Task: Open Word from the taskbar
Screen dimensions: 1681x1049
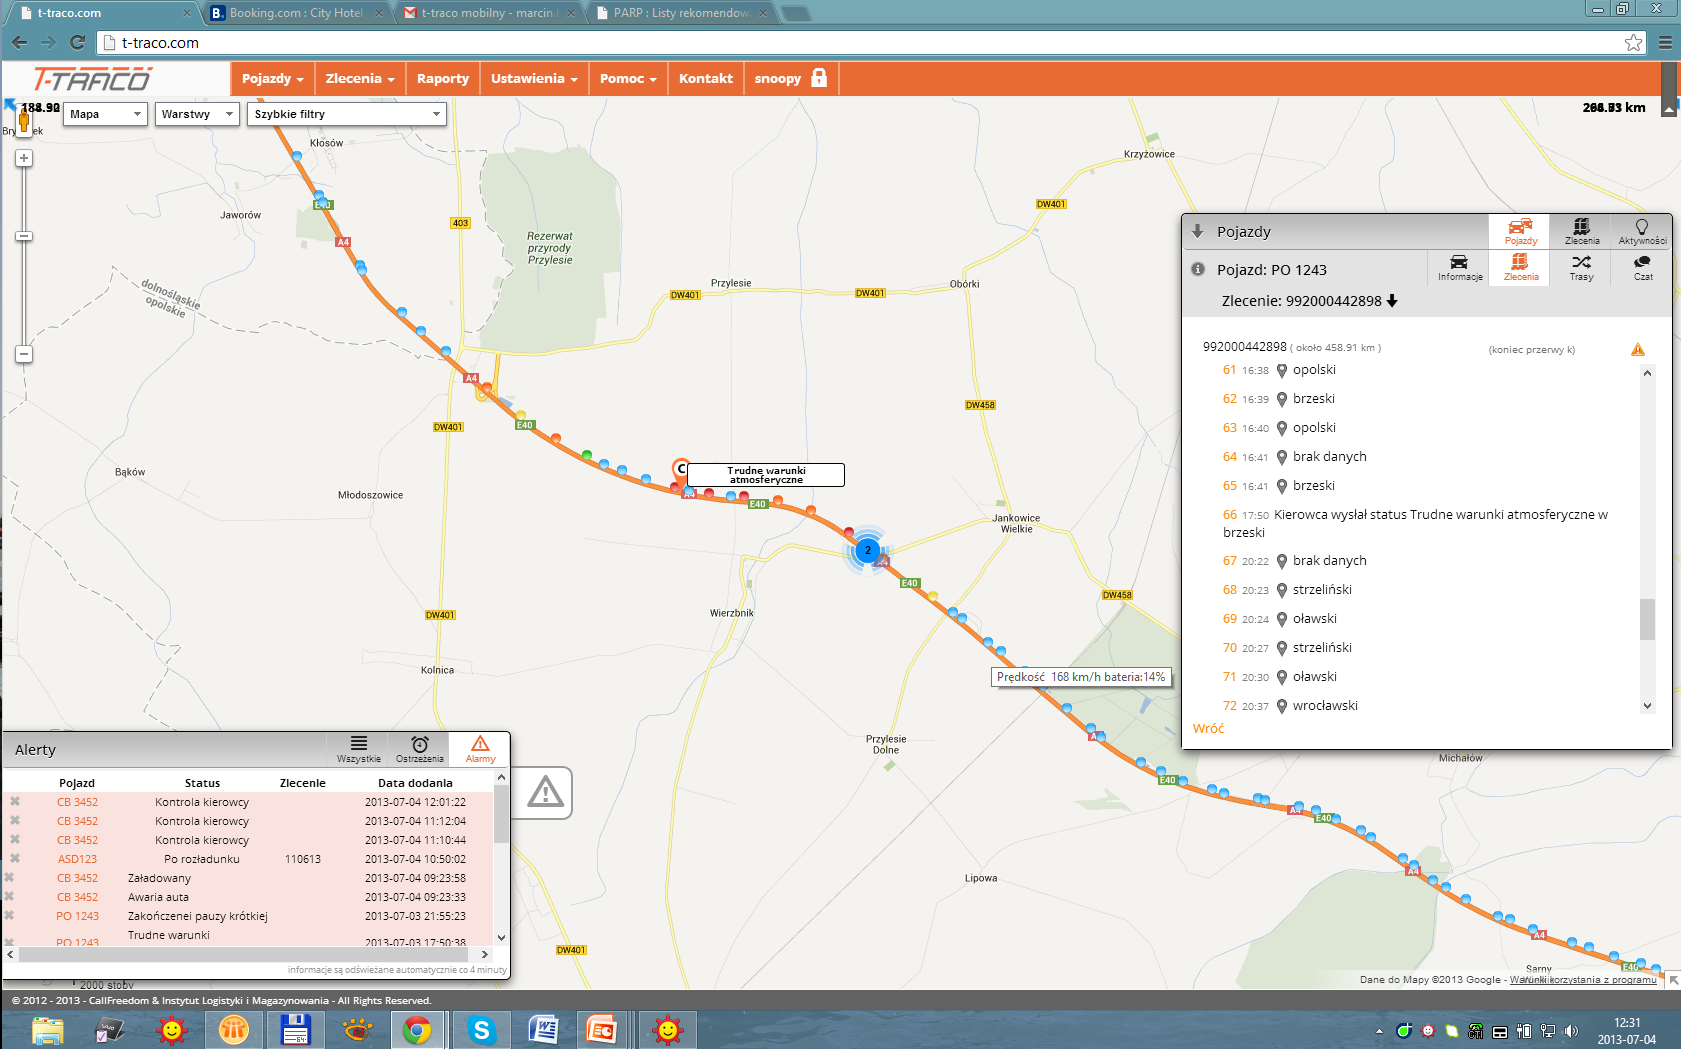Action: click(x=543, y=1029)
